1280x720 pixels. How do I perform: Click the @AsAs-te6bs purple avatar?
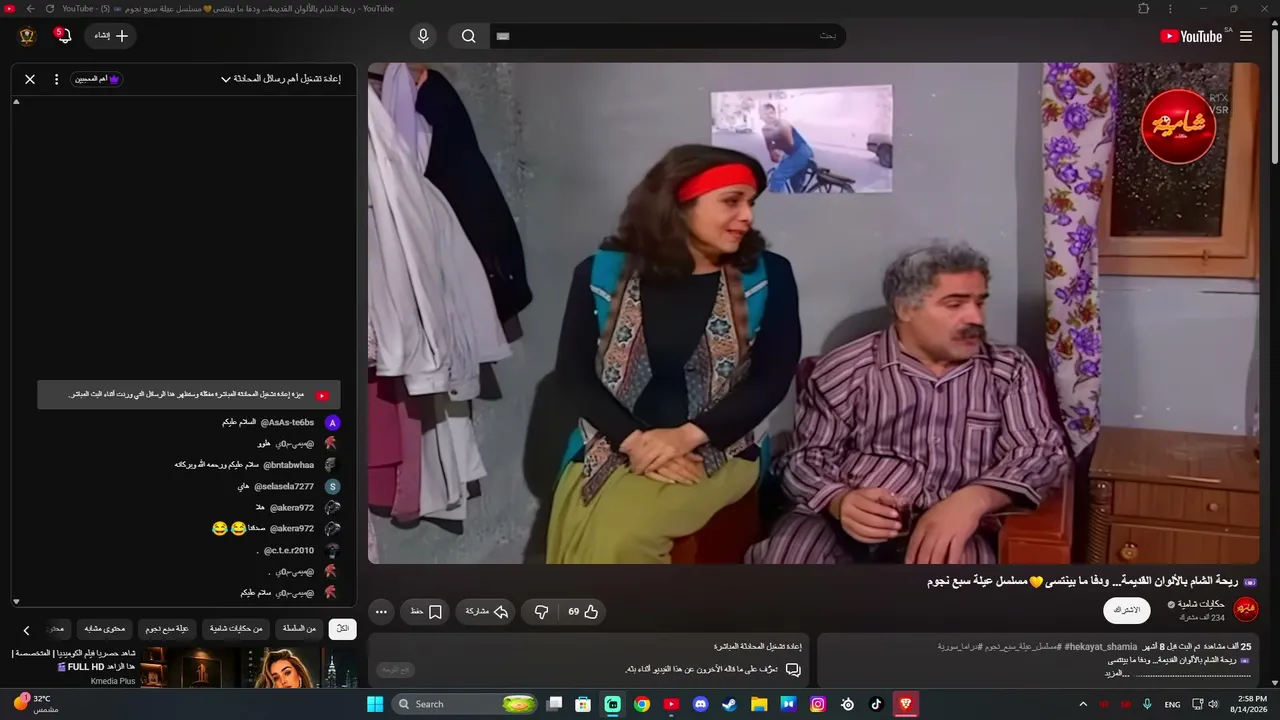tap(333, 423)
